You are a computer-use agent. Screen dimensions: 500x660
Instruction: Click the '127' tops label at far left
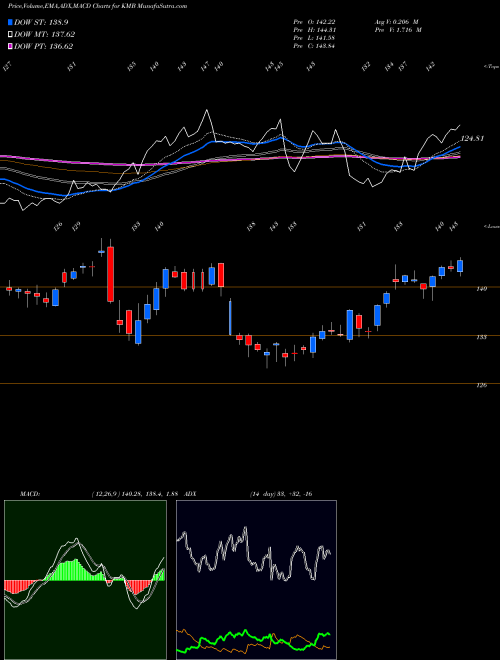tap(7, 67)
